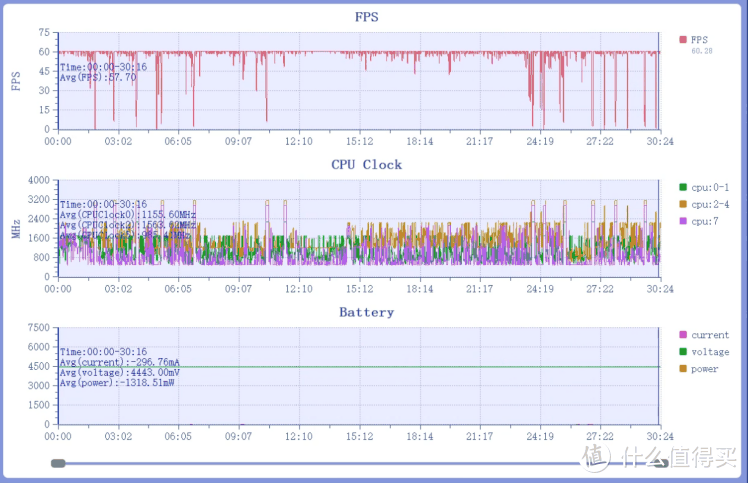Hide the orange cpu:2-4 series
This screenshot has width=748, height=483.
[x=683, y=204]
